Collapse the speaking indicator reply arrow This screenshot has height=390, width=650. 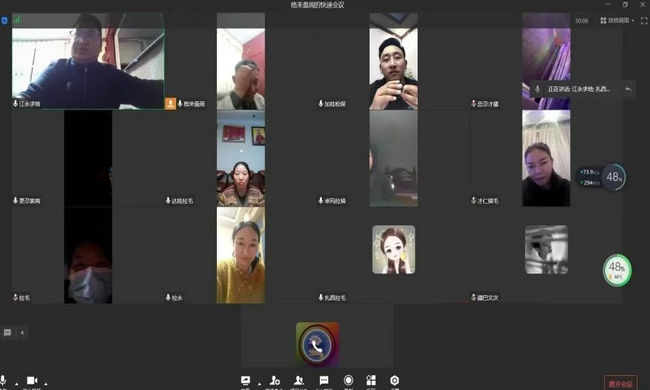point(628,89)
